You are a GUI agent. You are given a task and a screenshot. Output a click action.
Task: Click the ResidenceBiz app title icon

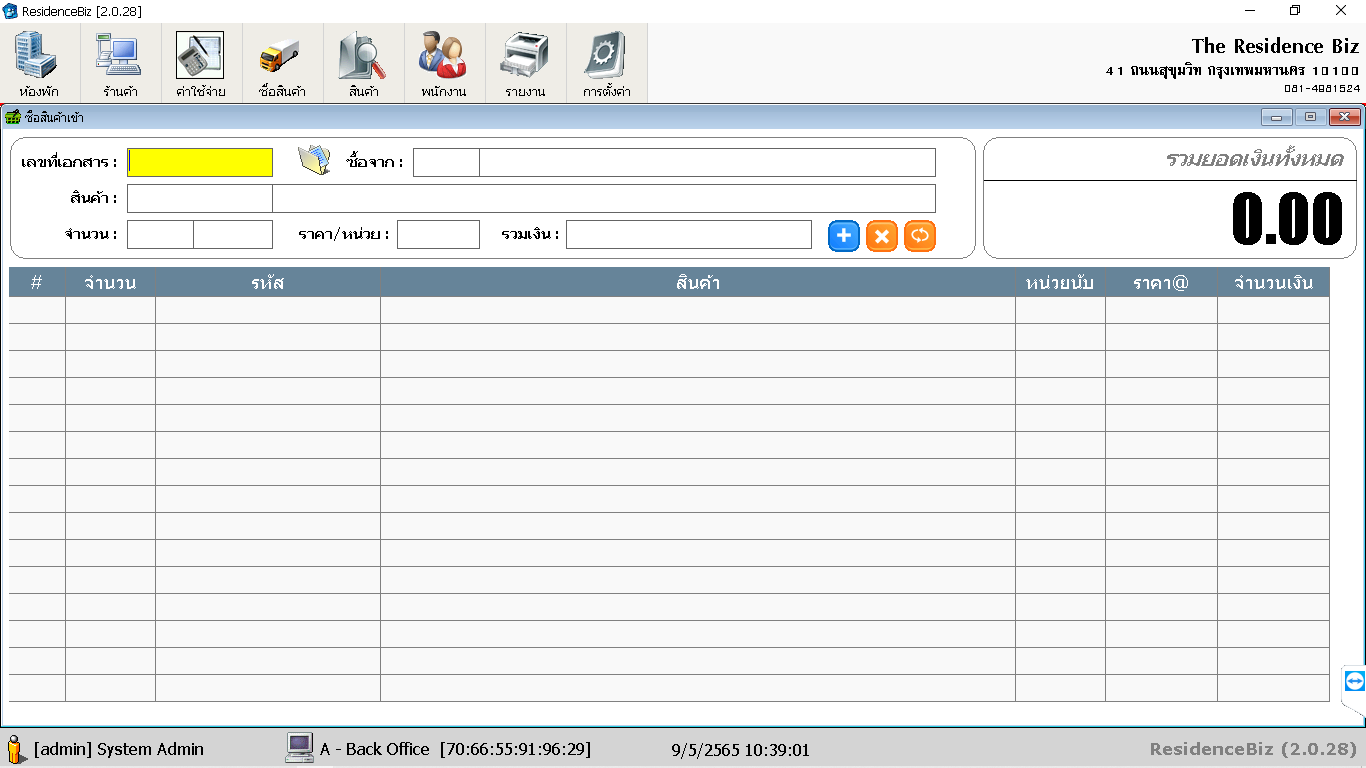click(10, 11)
